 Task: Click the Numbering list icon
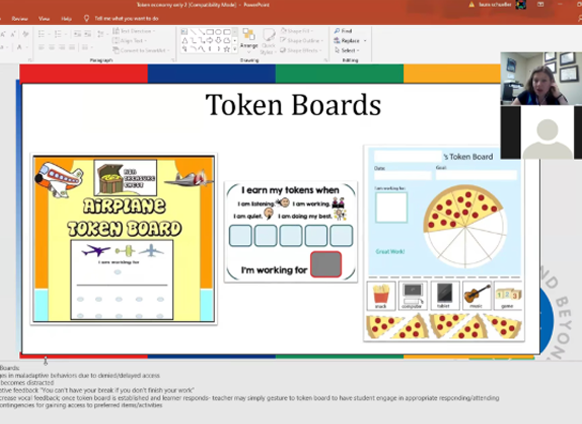point(58,34)
